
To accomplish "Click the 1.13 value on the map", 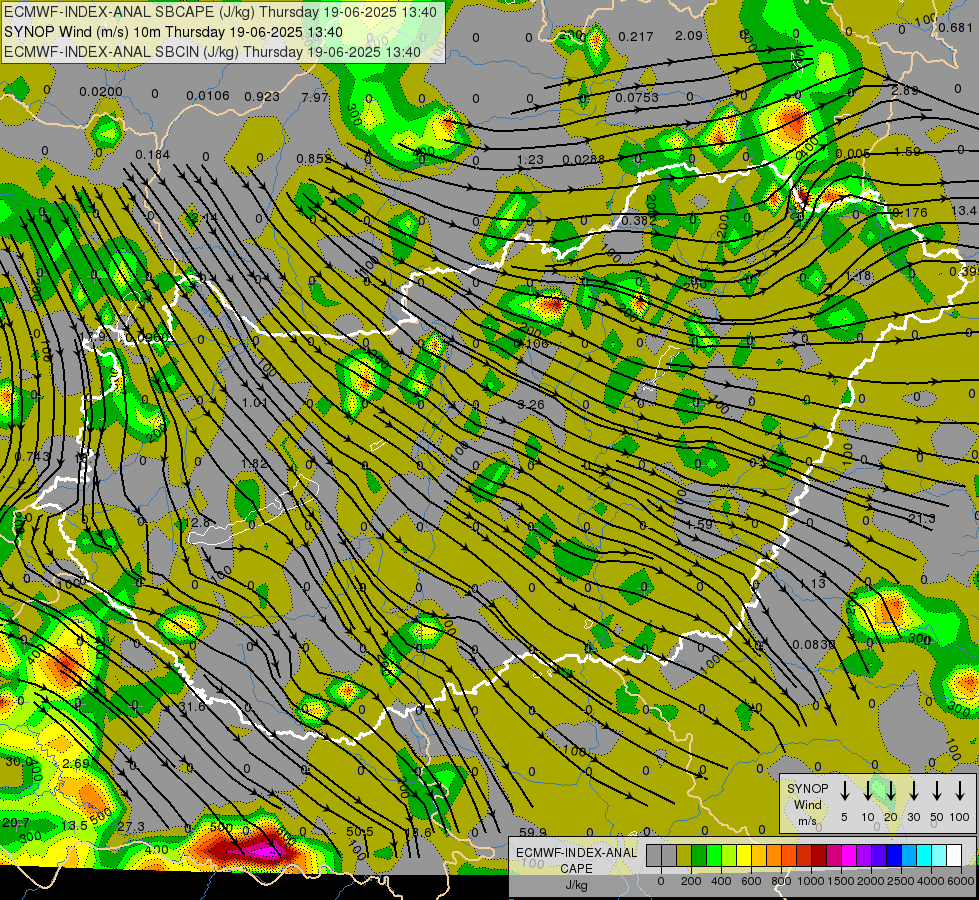I will [x=813, y=583].
